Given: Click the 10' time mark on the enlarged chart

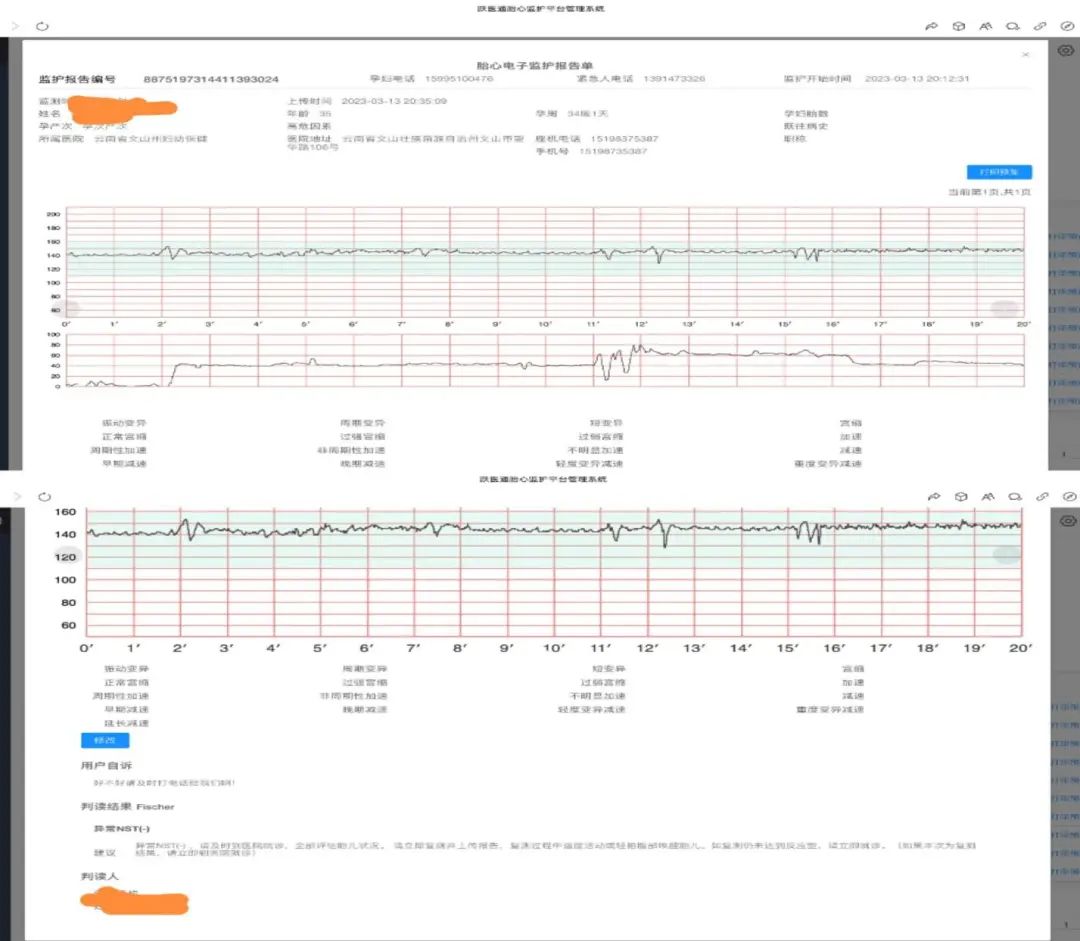Looking at the screenshot, I should point(553,649).
